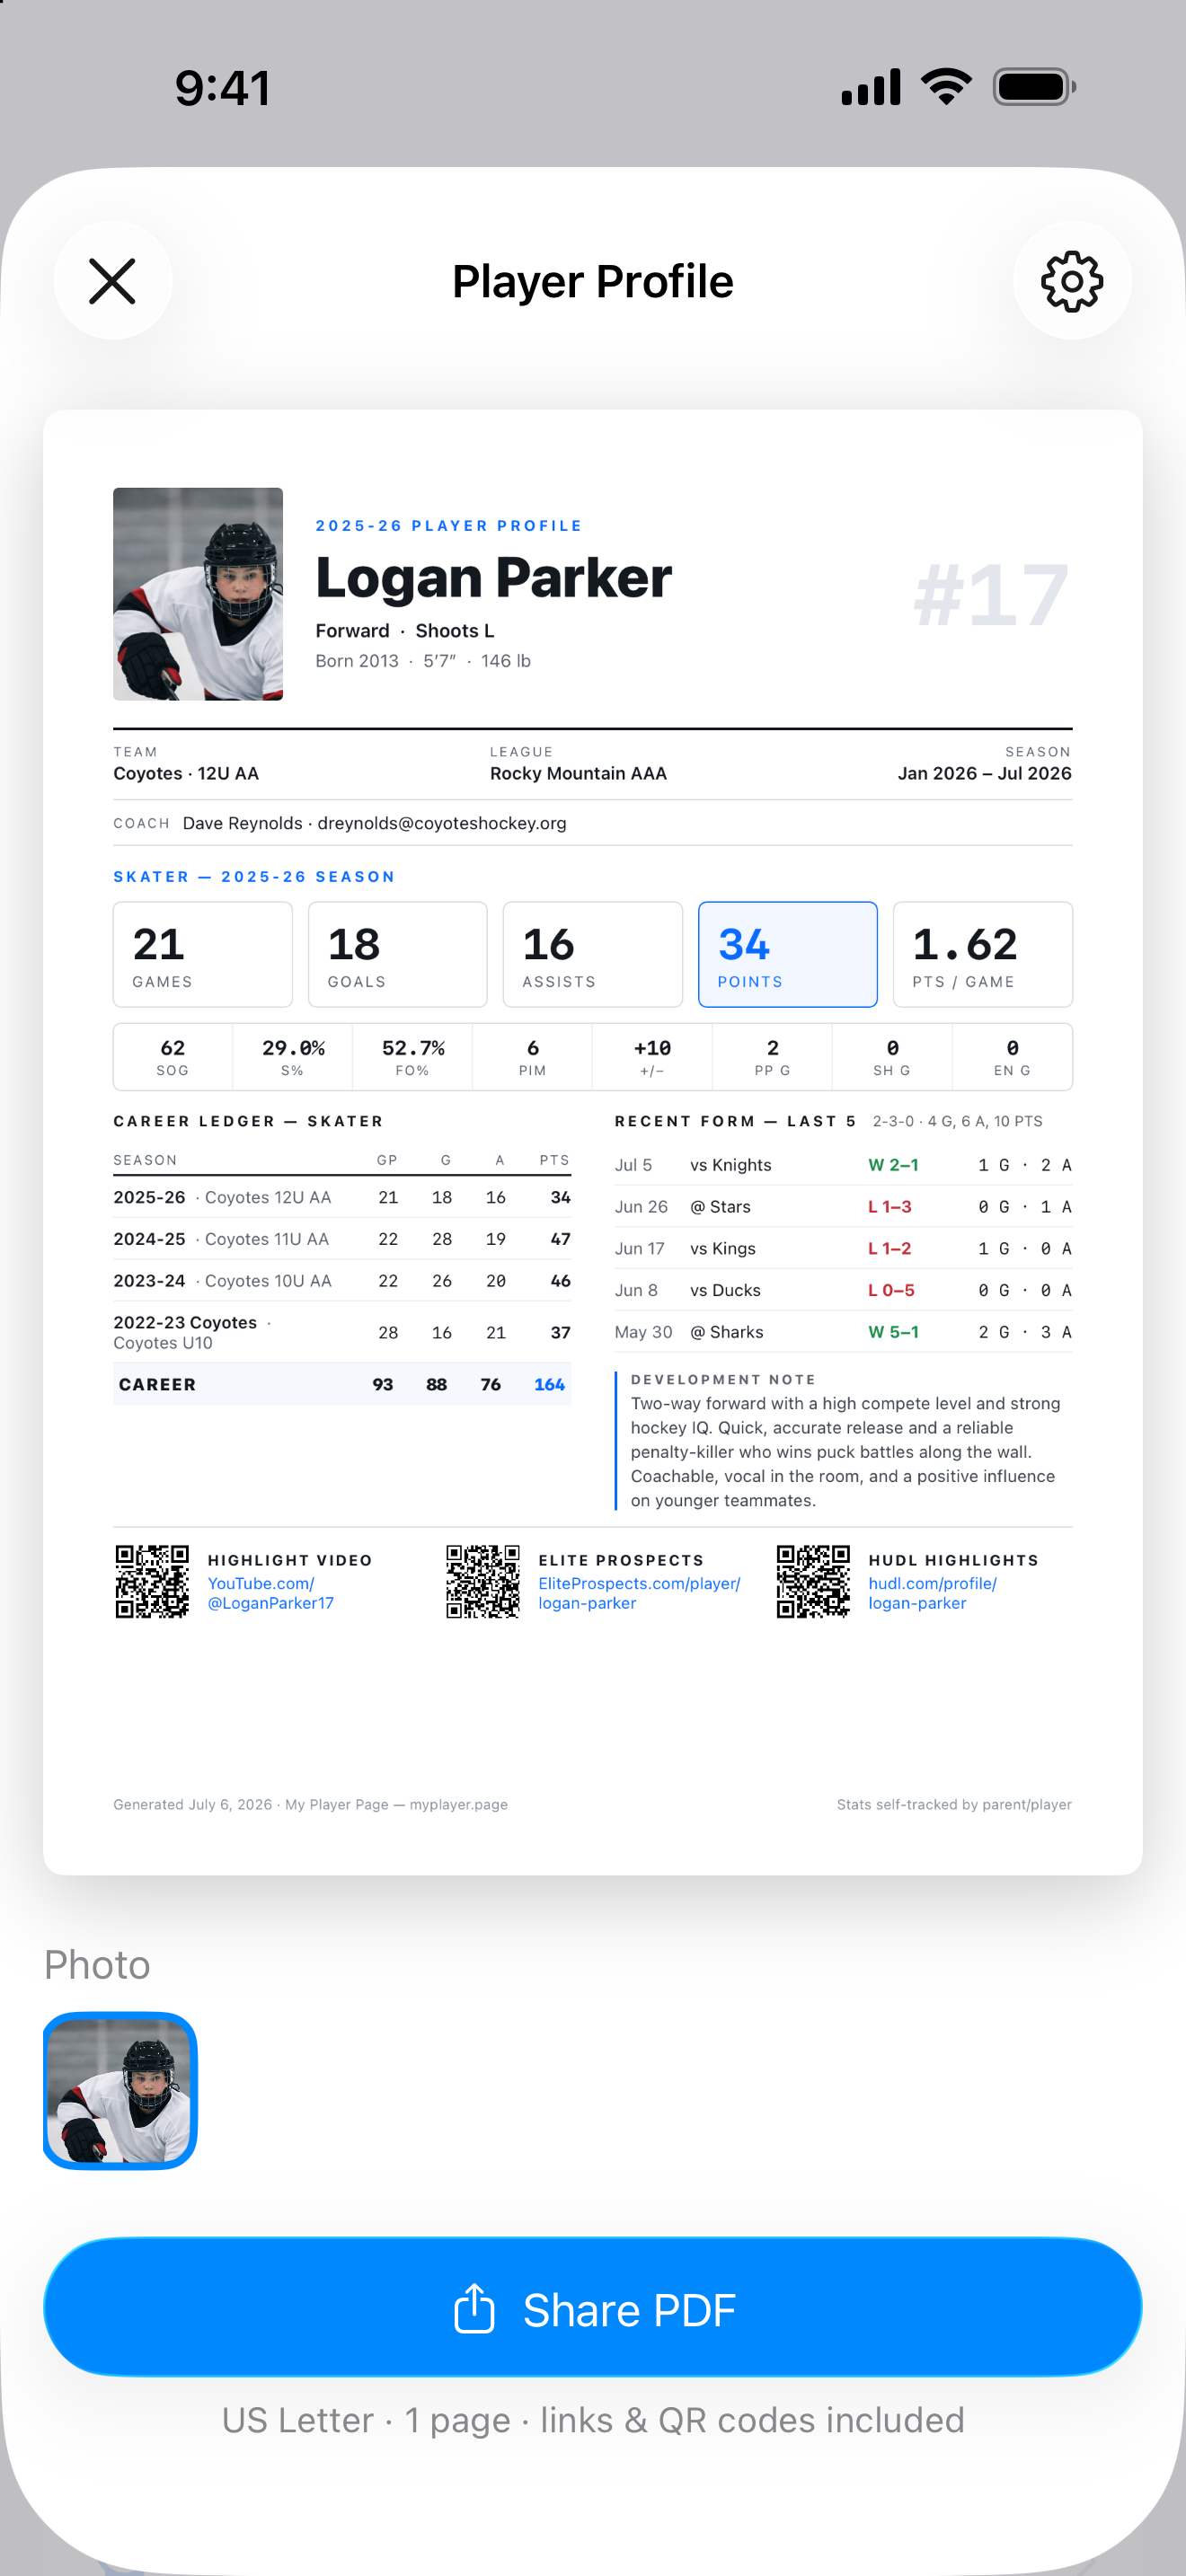Tap the career 164 points total
The width and height of the screenshot is (1186, 2576).
coord(549,1384)
